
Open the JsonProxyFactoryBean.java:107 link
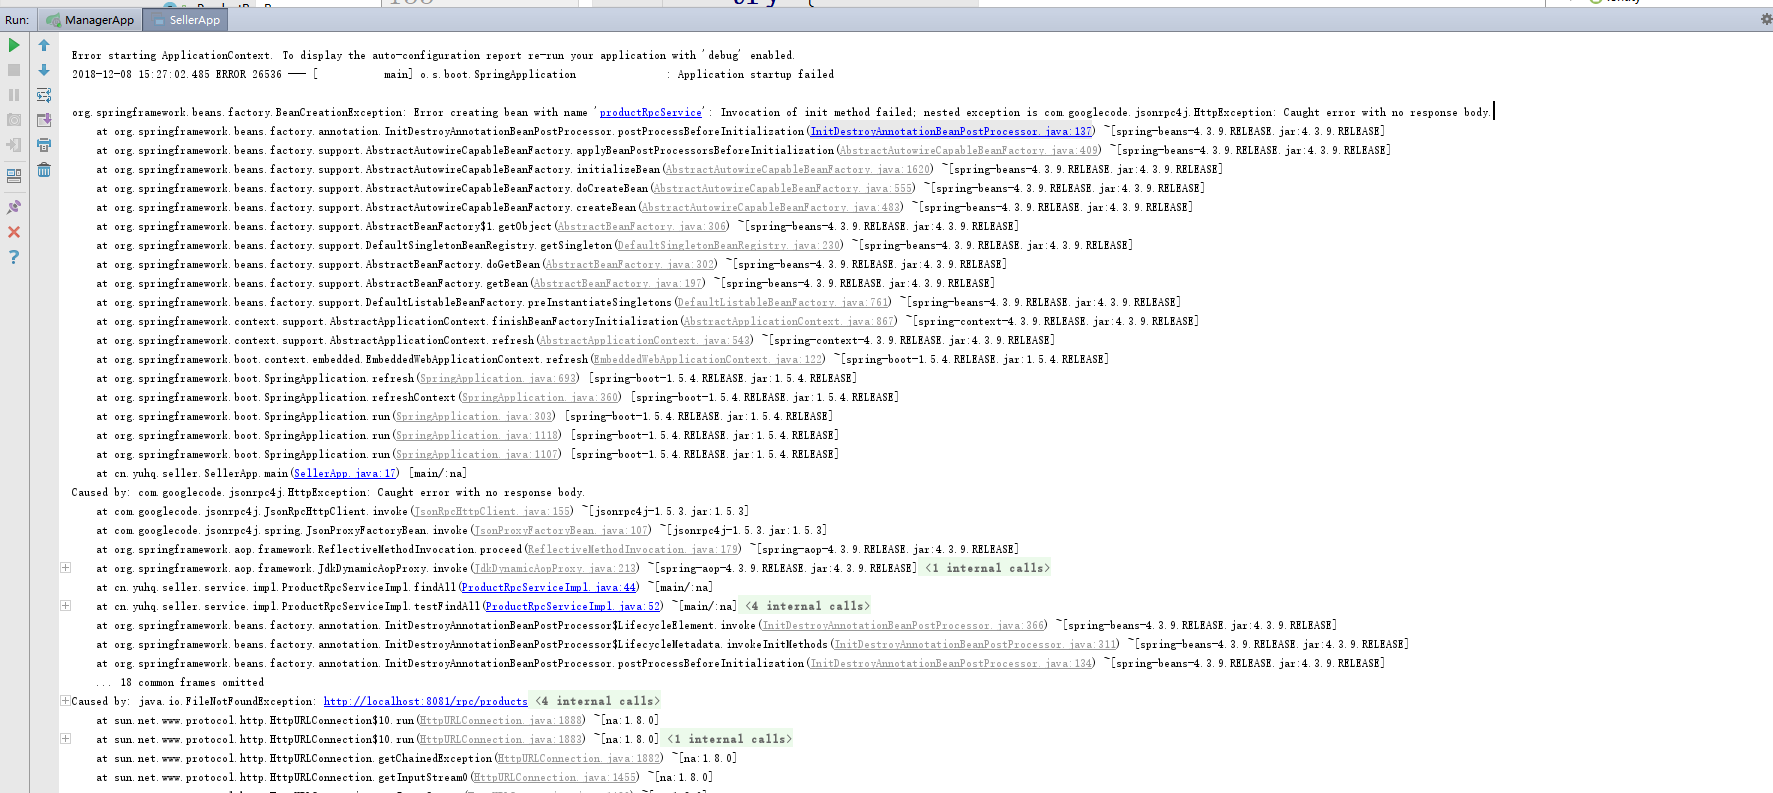561,531
